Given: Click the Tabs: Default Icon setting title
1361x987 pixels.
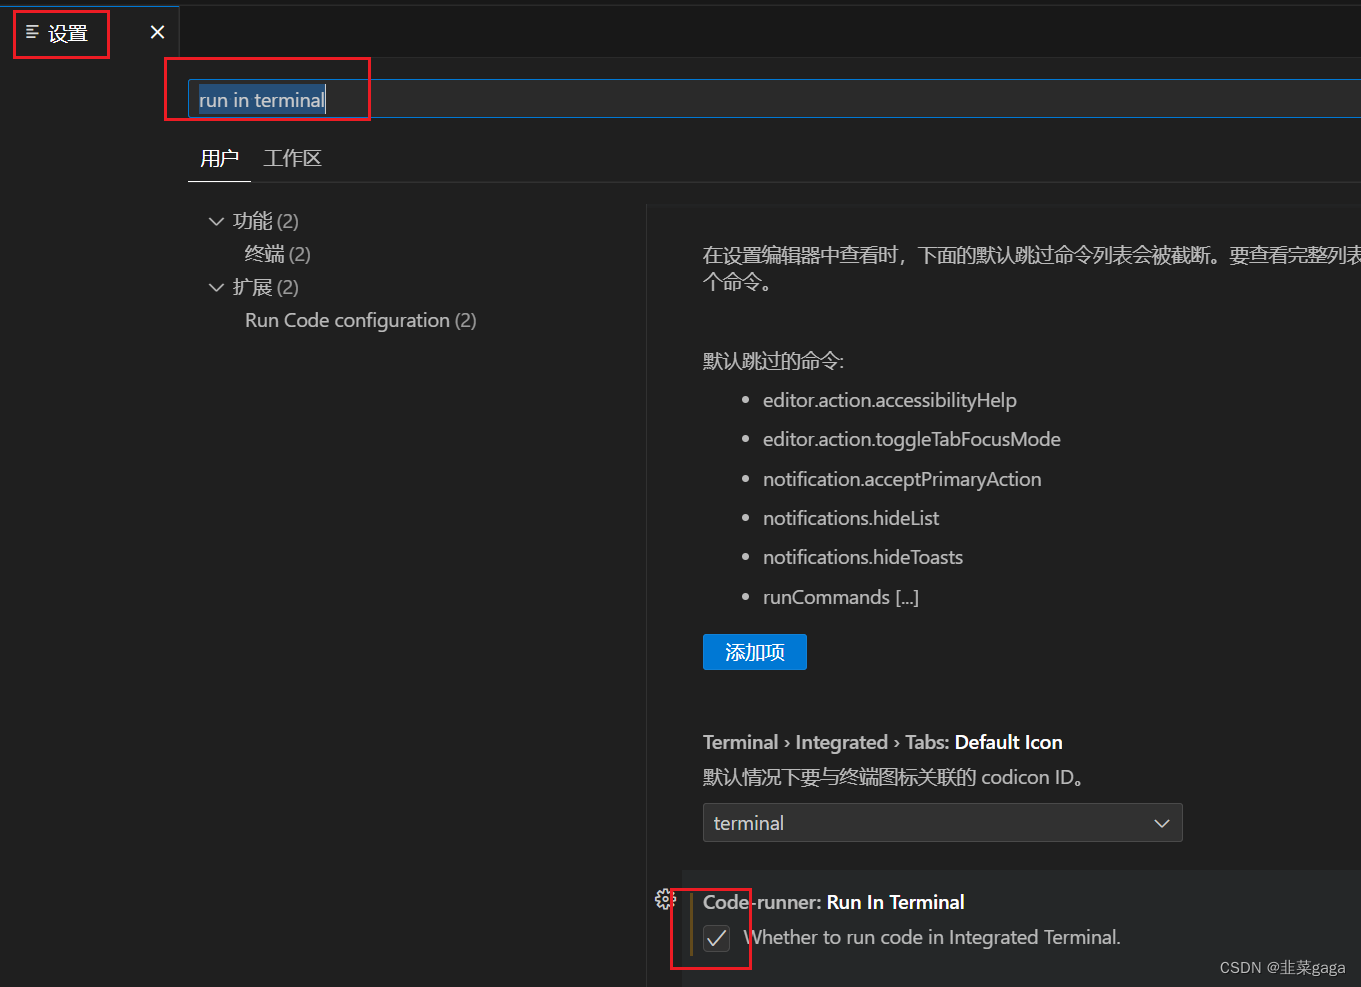Looking at the screenshot, I should (883, 742).
